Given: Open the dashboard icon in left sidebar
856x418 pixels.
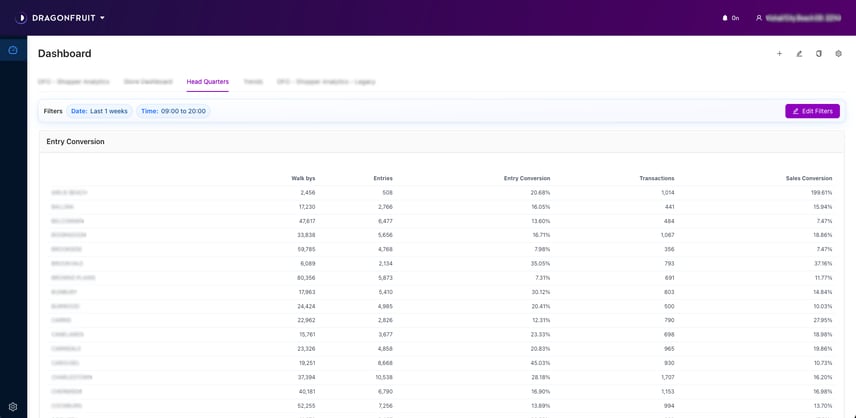Looking at the screenshot, I should coord(13,50).
